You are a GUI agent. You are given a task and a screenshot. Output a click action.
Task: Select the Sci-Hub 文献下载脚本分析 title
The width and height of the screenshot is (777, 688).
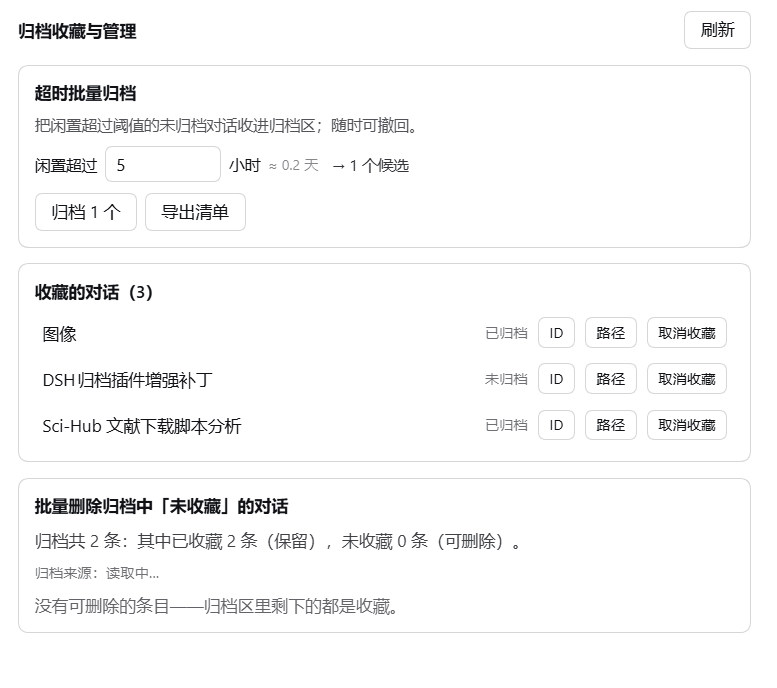pyautogui.click(x=142, y=426)
